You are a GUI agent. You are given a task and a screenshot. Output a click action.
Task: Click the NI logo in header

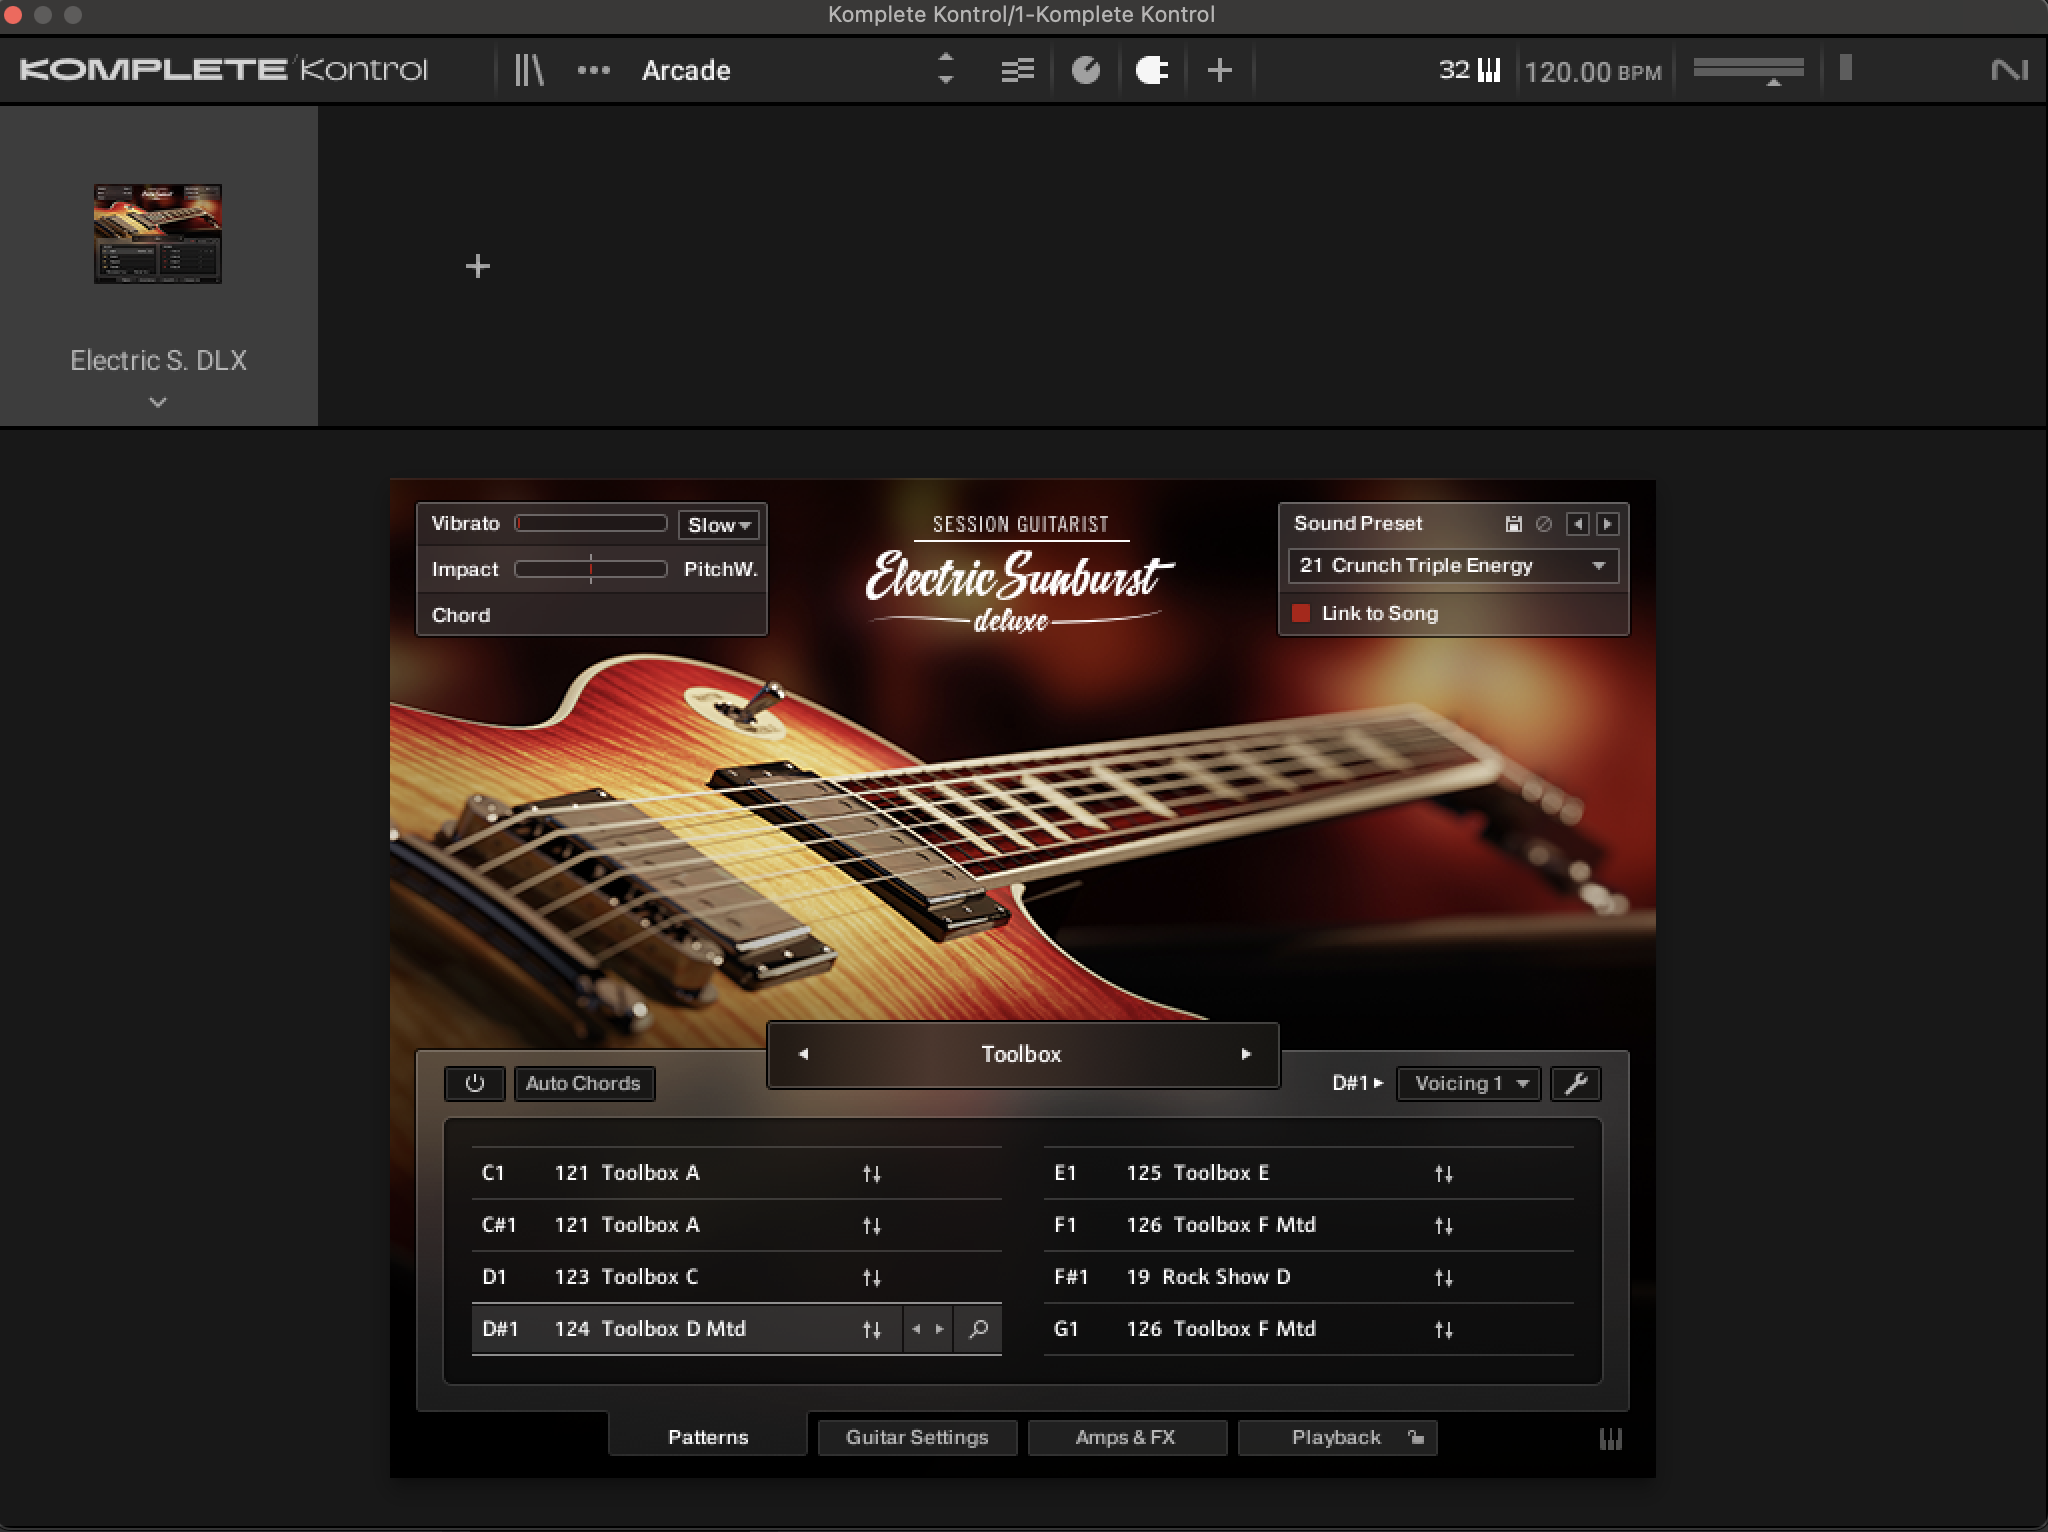2009,70
